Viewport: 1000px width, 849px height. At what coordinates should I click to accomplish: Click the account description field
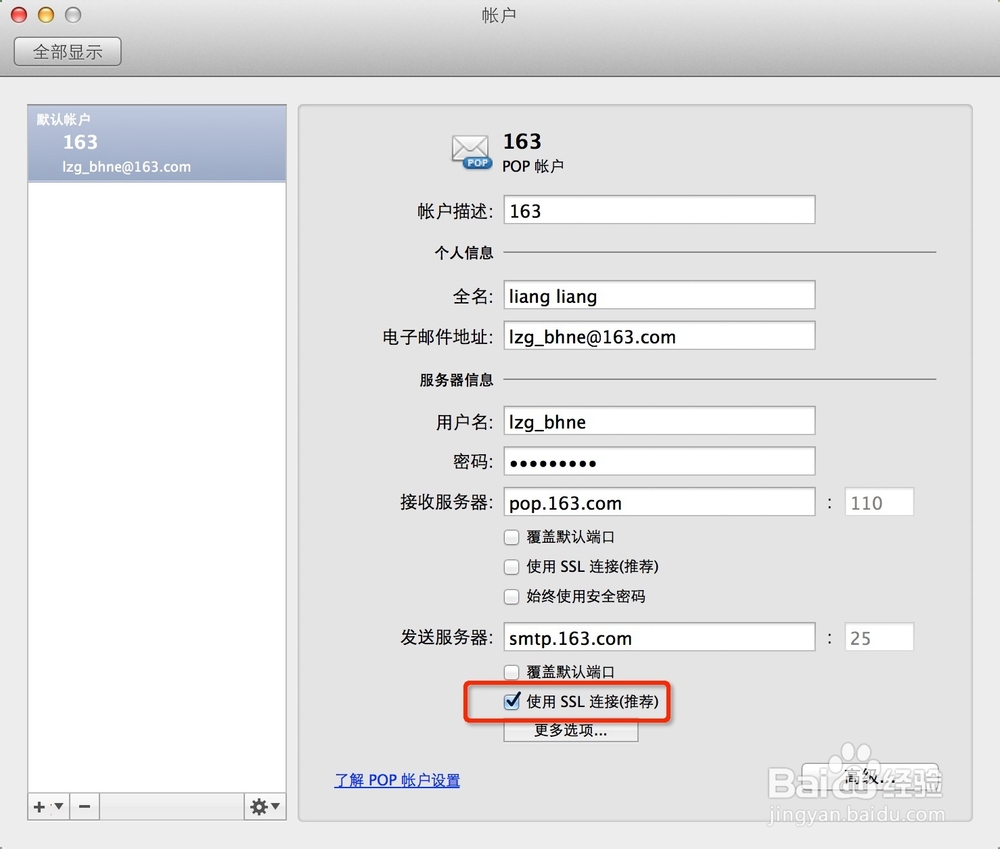(x=659, y=210)
